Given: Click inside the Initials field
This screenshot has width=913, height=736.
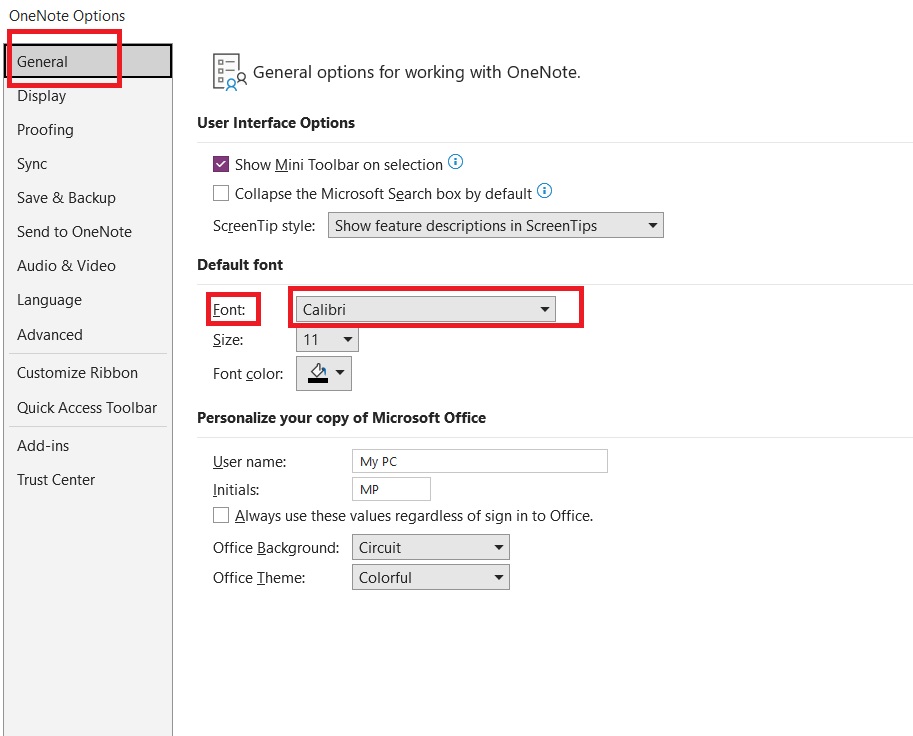Looking at the screenshot, I should 390,489.
